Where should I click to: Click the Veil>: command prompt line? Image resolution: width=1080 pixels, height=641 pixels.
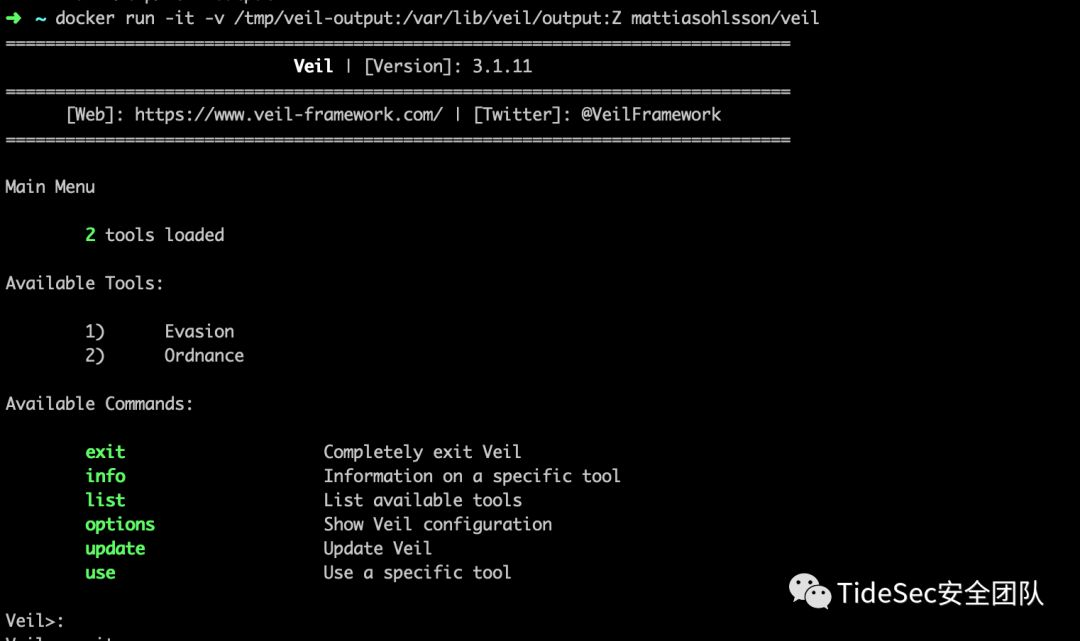[35, 620]
